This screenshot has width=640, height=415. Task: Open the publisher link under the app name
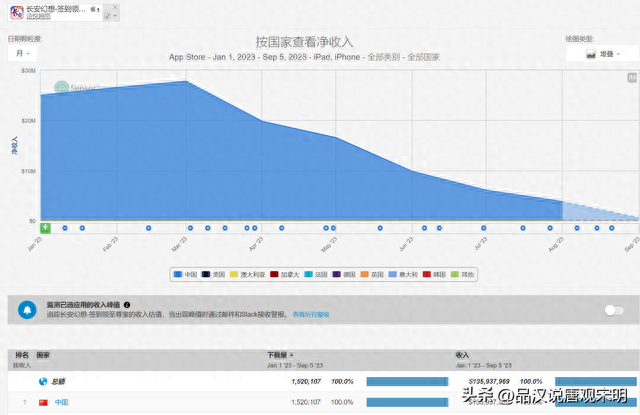pyautogui.click(x=38, y=16)
